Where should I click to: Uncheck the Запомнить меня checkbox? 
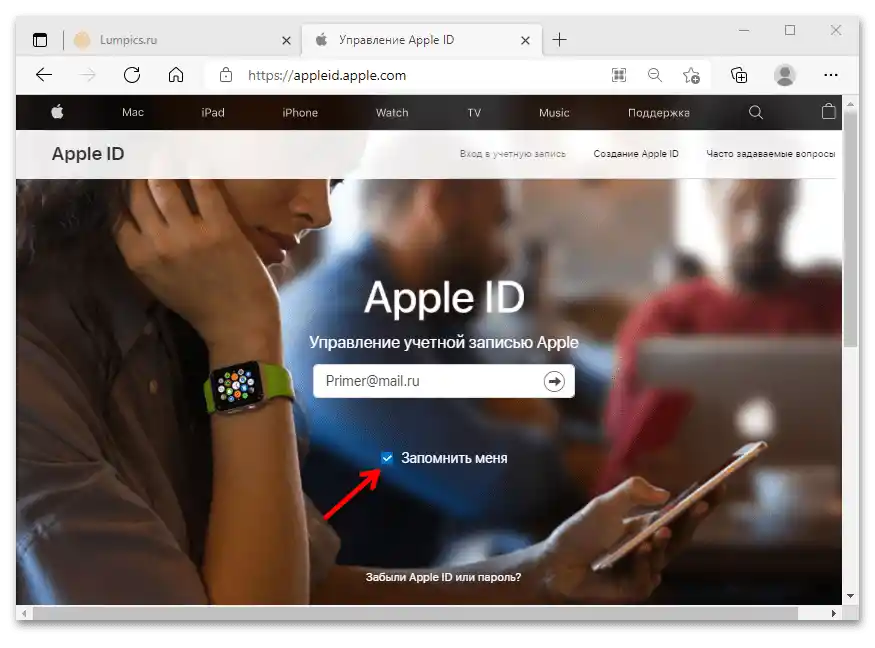point(387,458)
